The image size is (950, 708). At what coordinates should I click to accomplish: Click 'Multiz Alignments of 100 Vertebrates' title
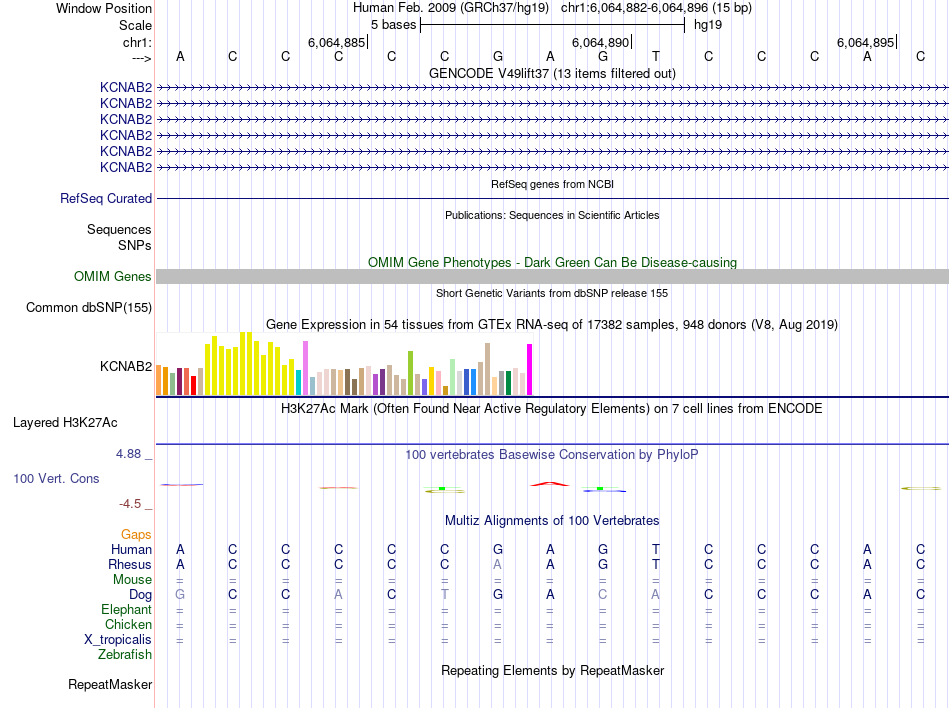click(552, 520)
